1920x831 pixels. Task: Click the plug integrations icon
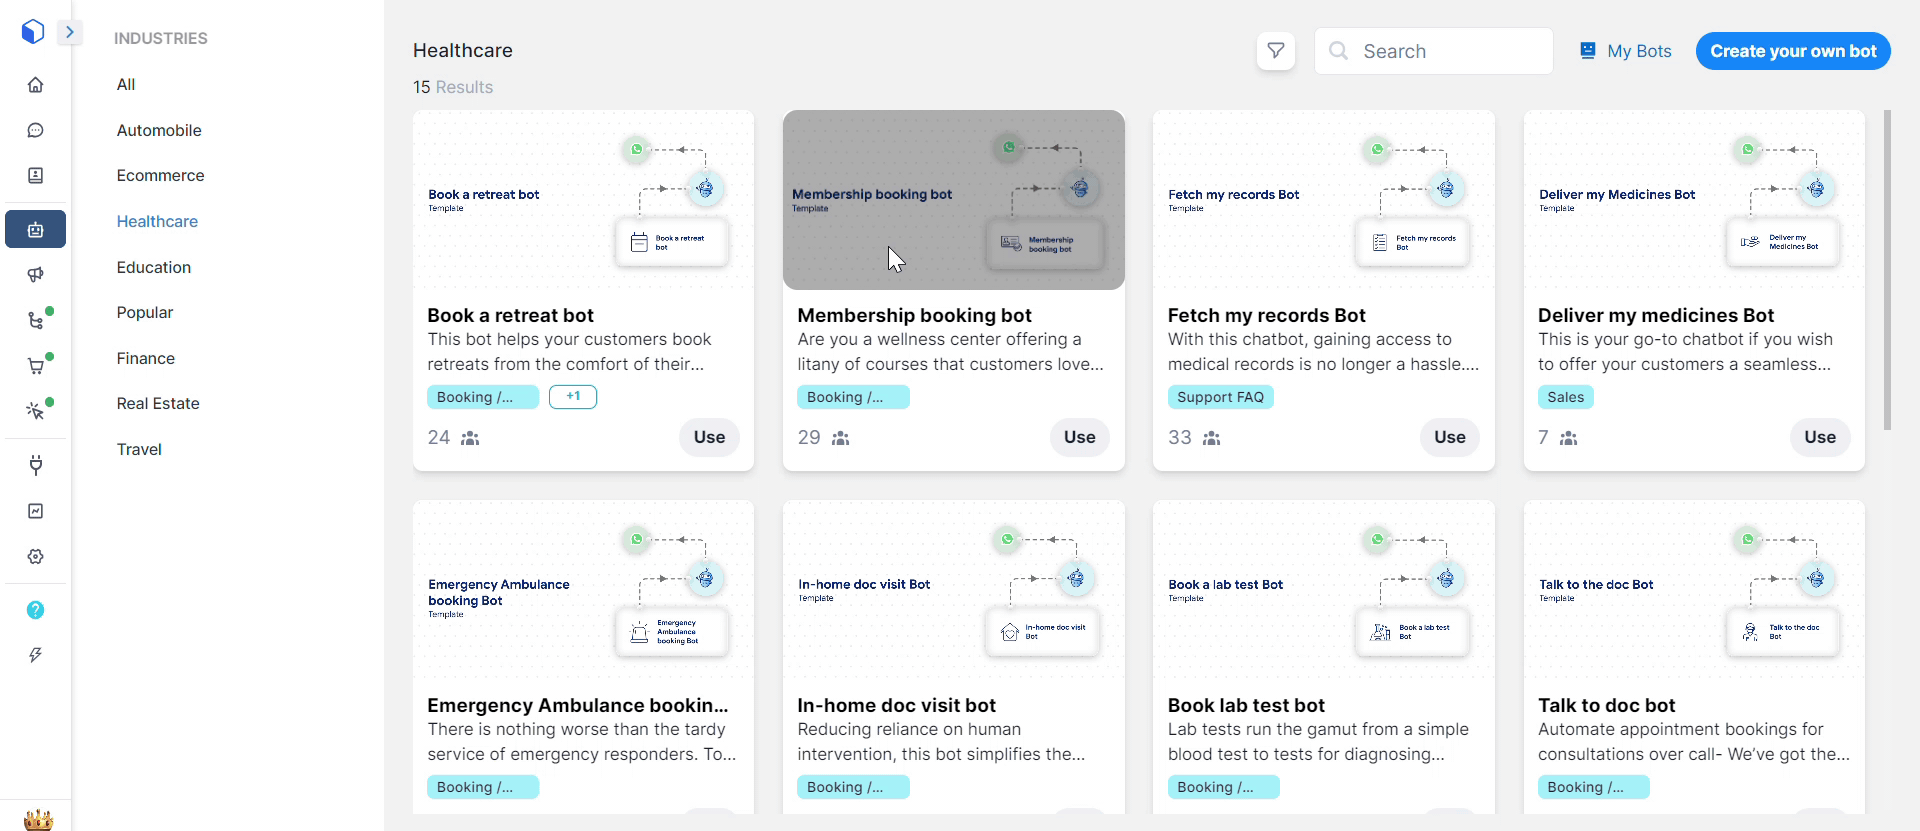[x=35, y=465]
